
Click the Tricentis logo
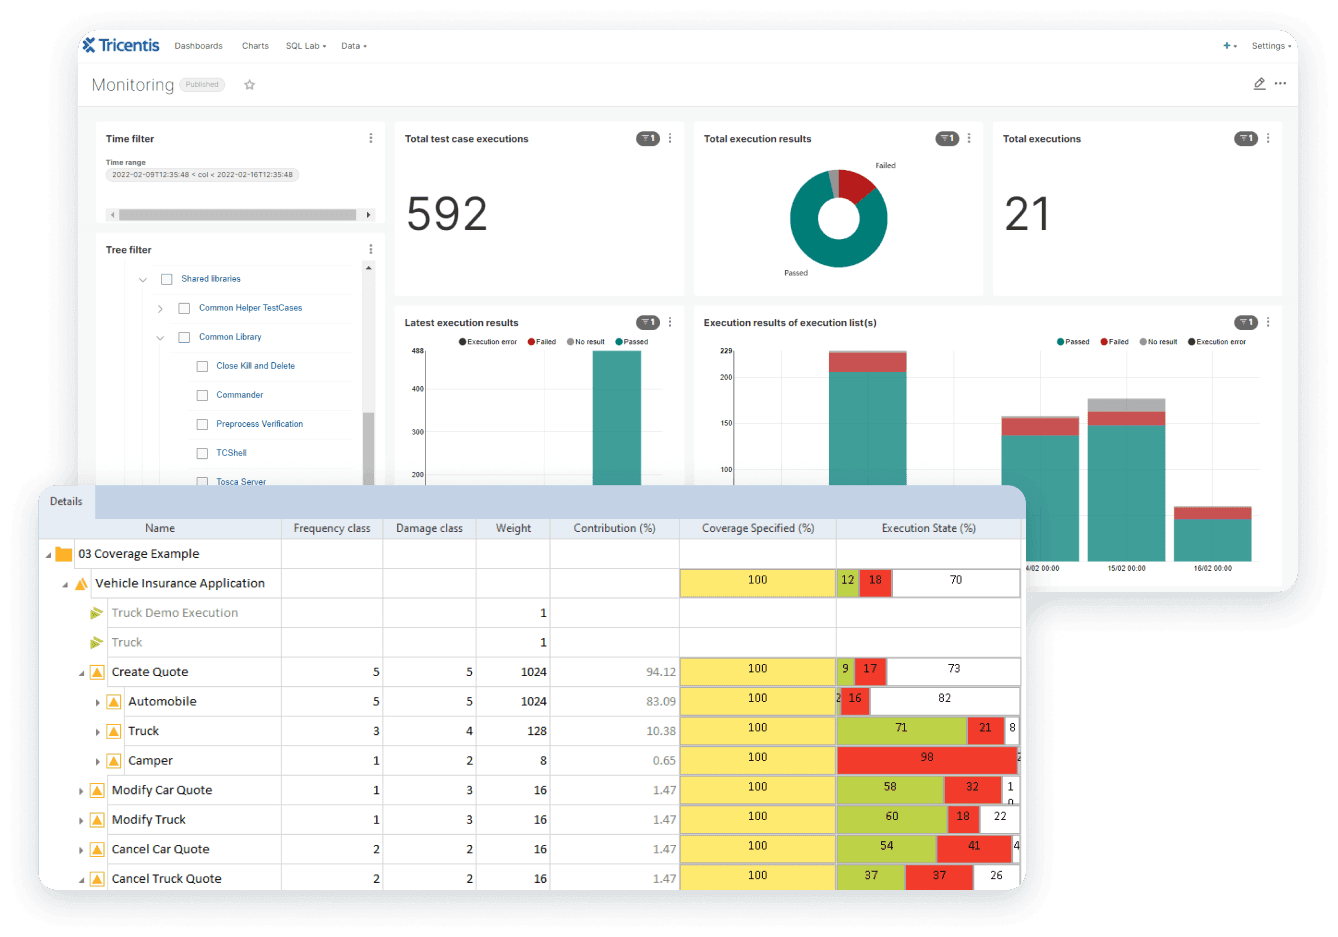coord(121,45)
